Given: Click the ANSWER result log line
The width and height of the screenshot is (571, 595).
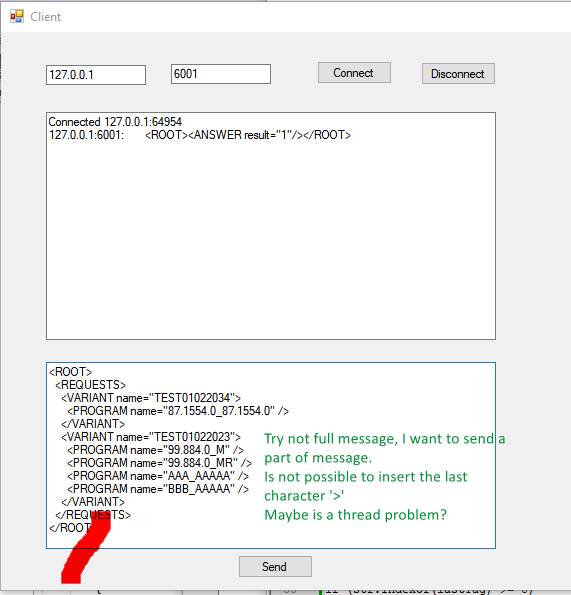Looking at the screenshot, I should (200, 135).
